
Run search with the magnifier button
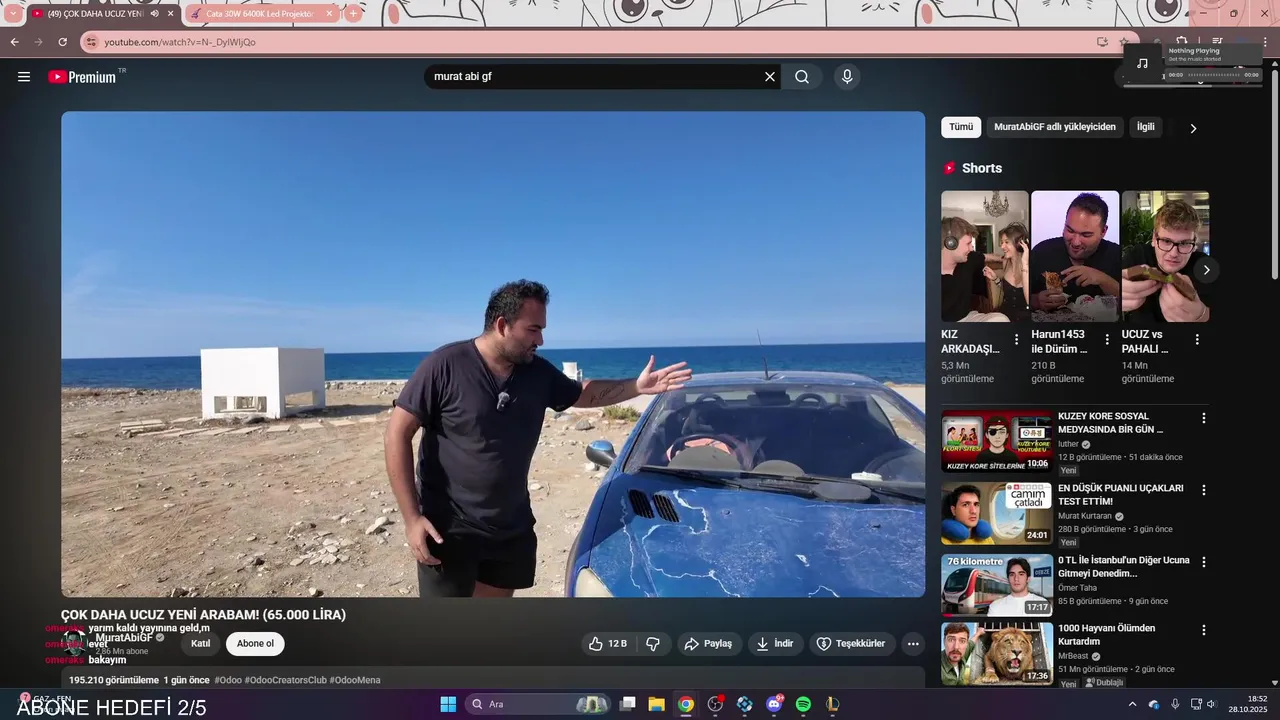[802, 77]
